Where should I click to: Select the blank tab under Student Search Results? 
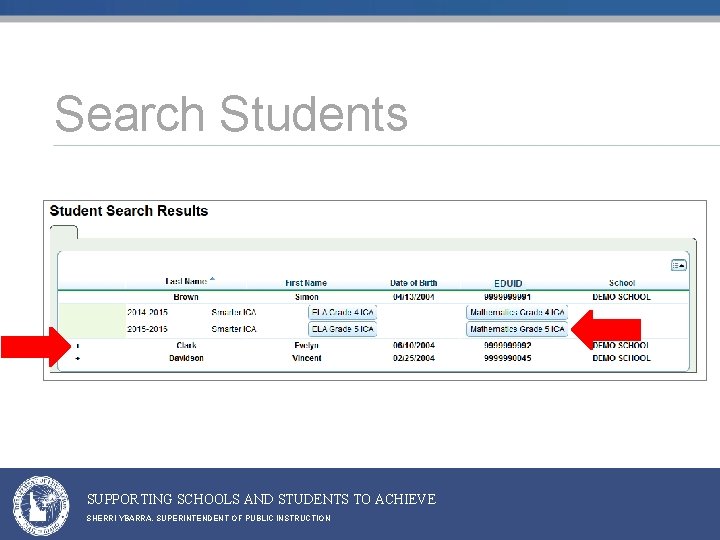pyautogui.click(x=64, y=232)
